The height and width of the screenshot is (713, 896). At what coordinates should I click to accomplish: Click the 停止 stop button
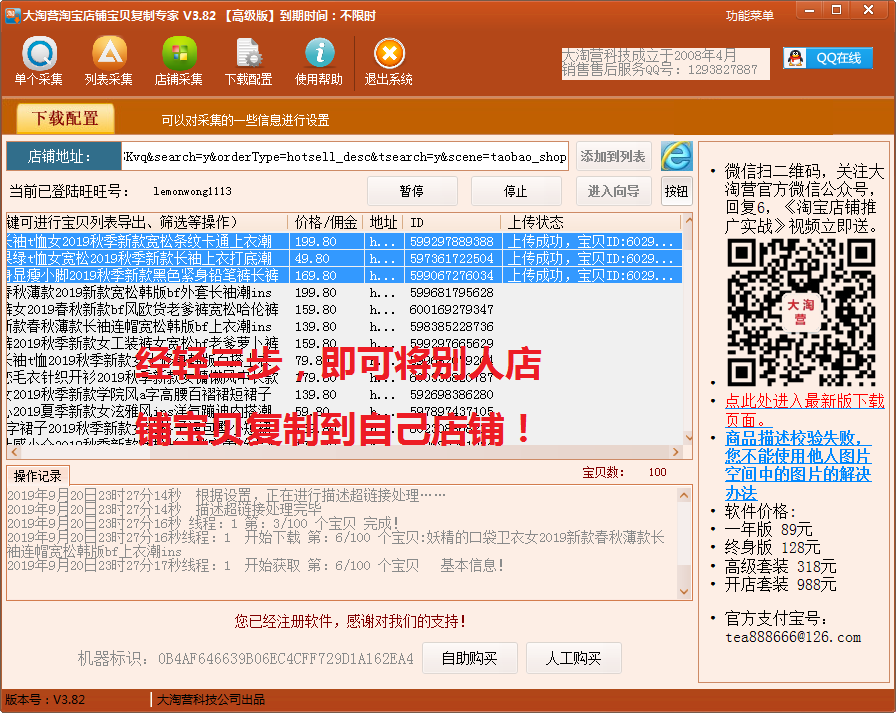point(516,191)
